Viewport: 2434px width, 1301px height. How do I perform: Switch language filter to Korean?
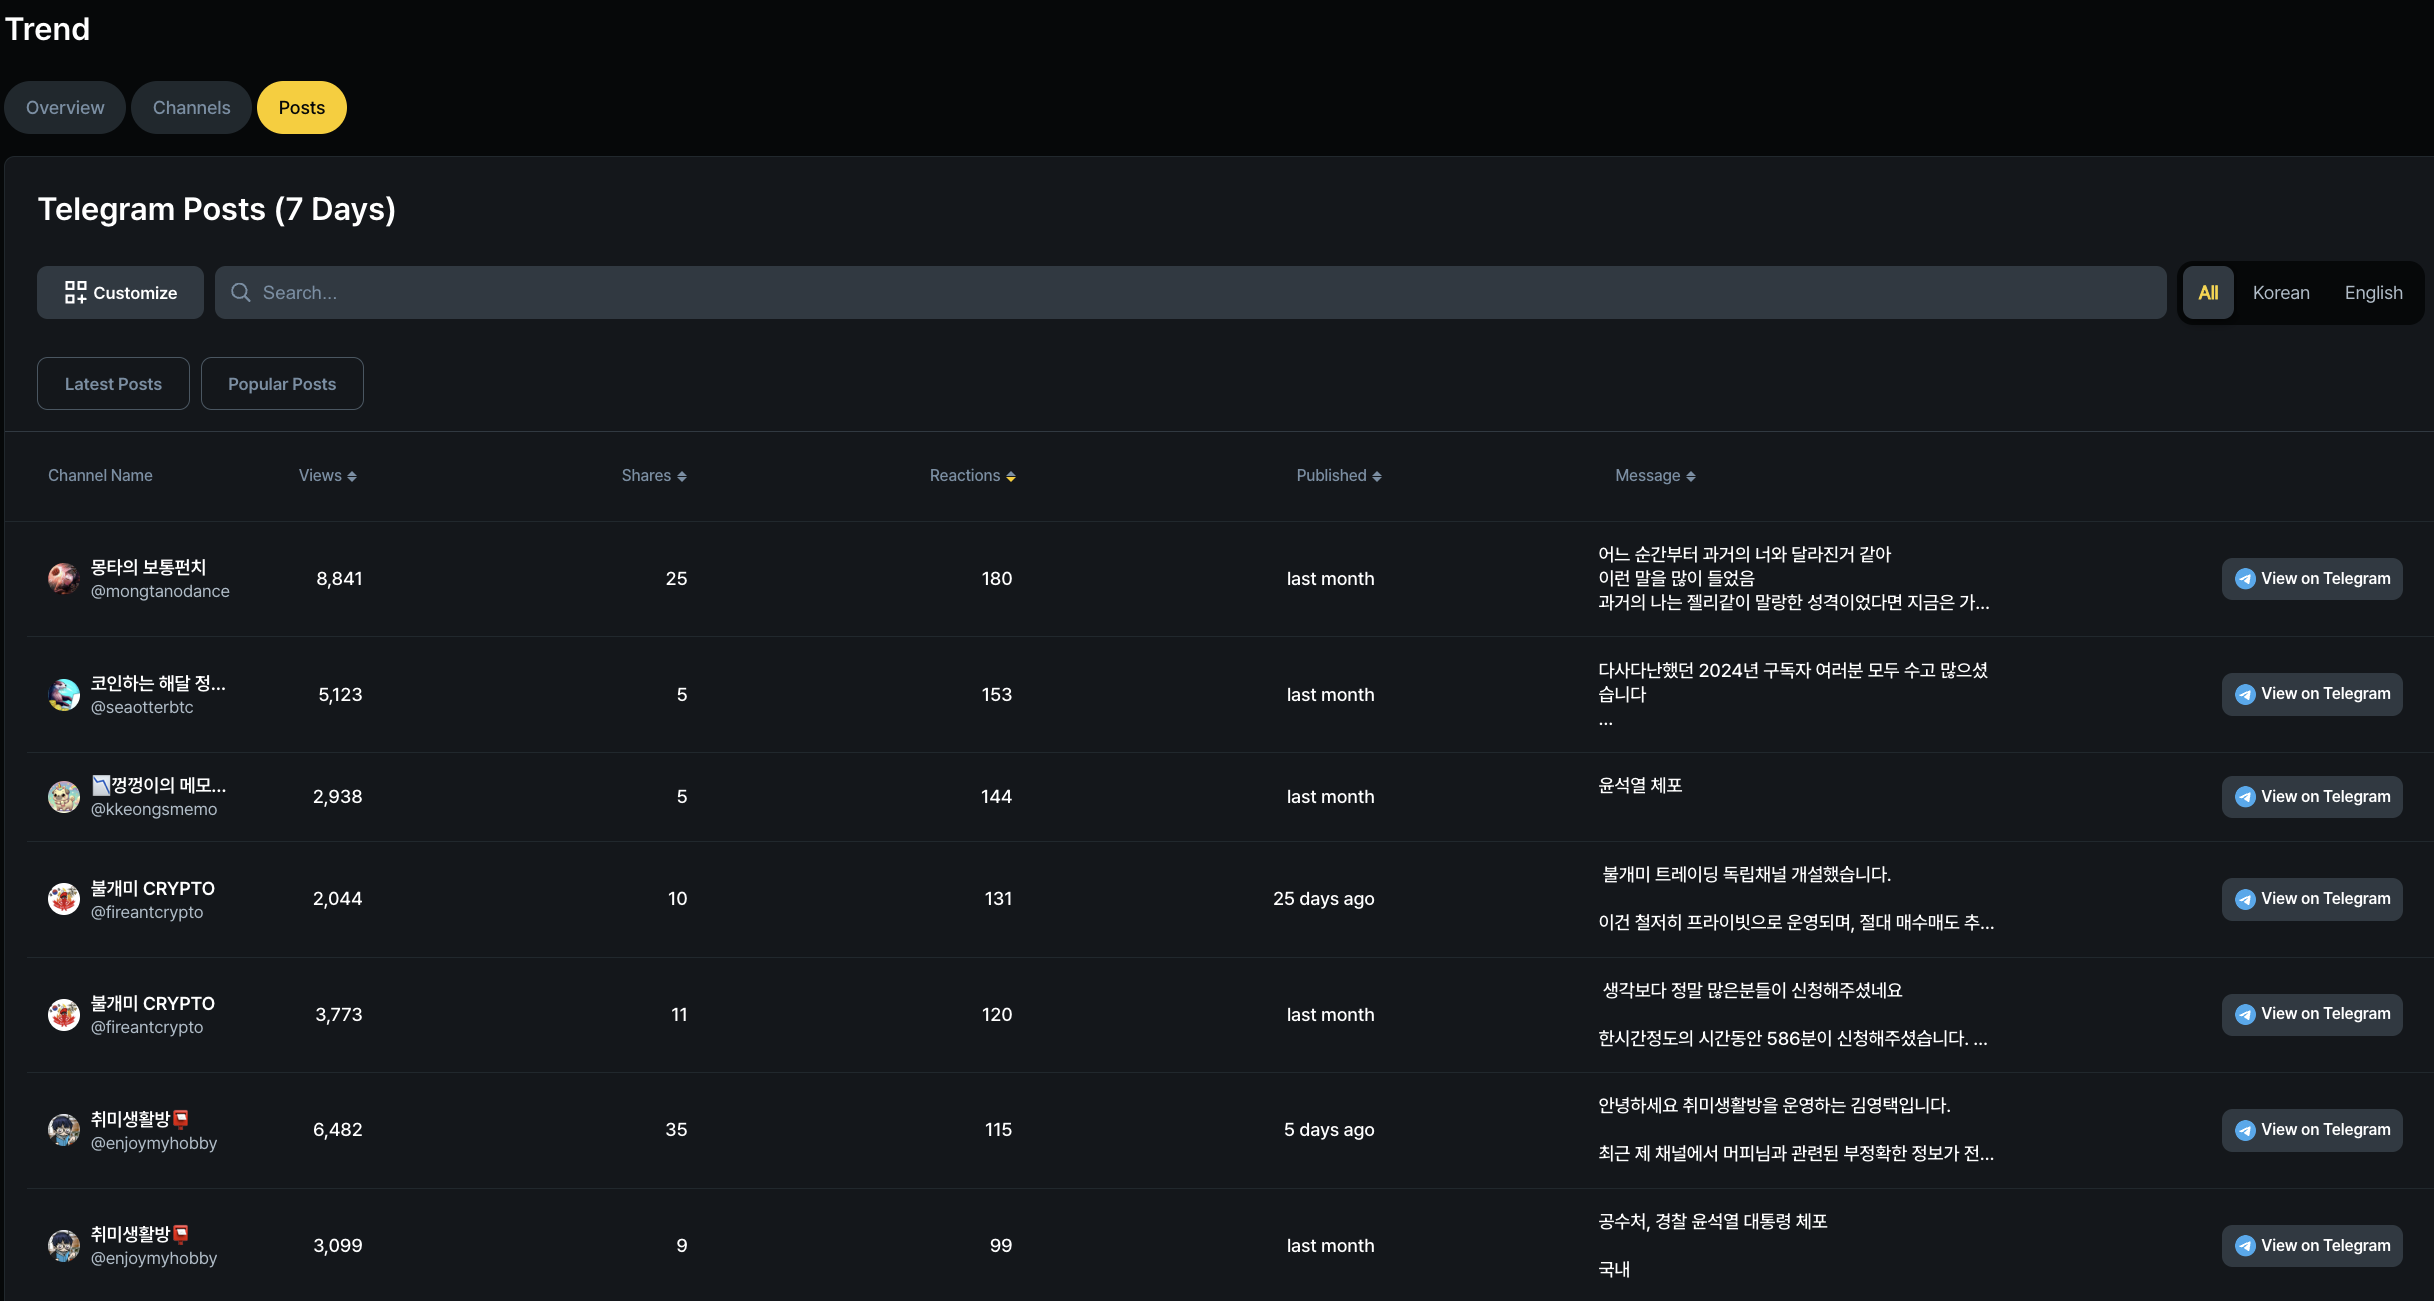[2280, 293]
